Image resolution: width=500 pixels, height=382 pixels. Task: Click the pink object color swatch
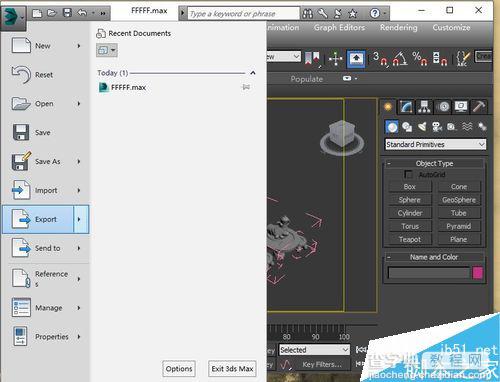click(x=478, y=273)
